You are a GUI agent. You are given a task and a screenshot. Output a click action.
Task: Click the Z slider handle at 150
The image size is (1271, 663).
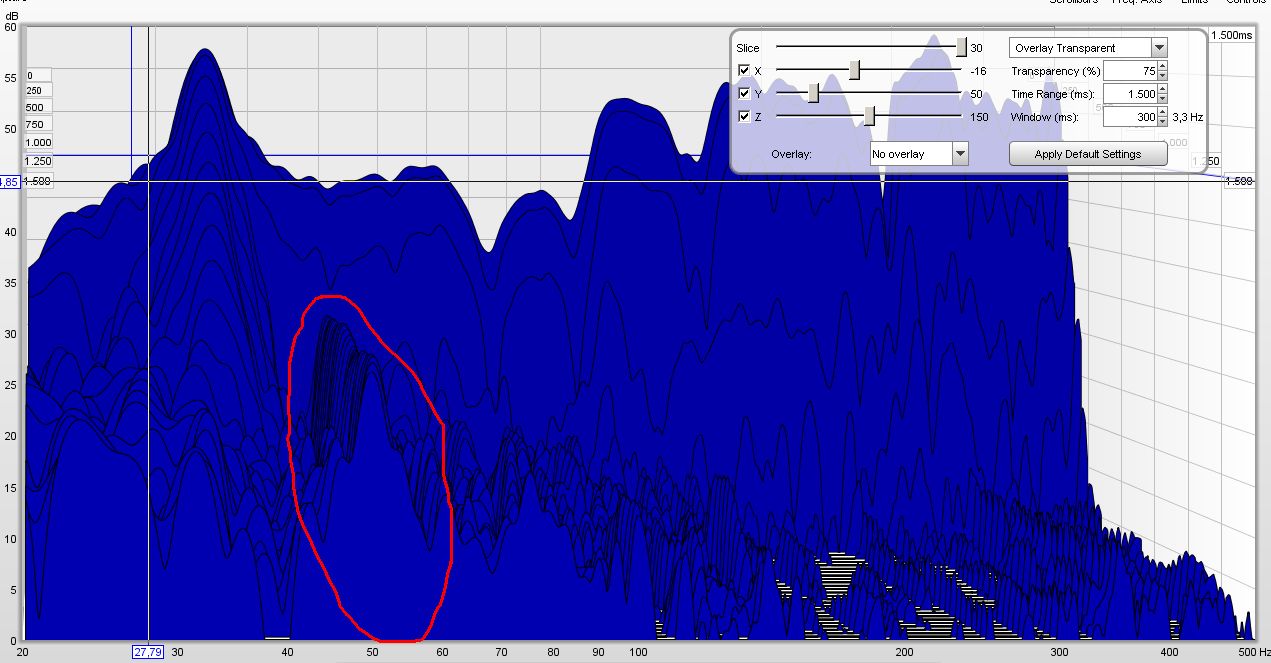[870, 116]
